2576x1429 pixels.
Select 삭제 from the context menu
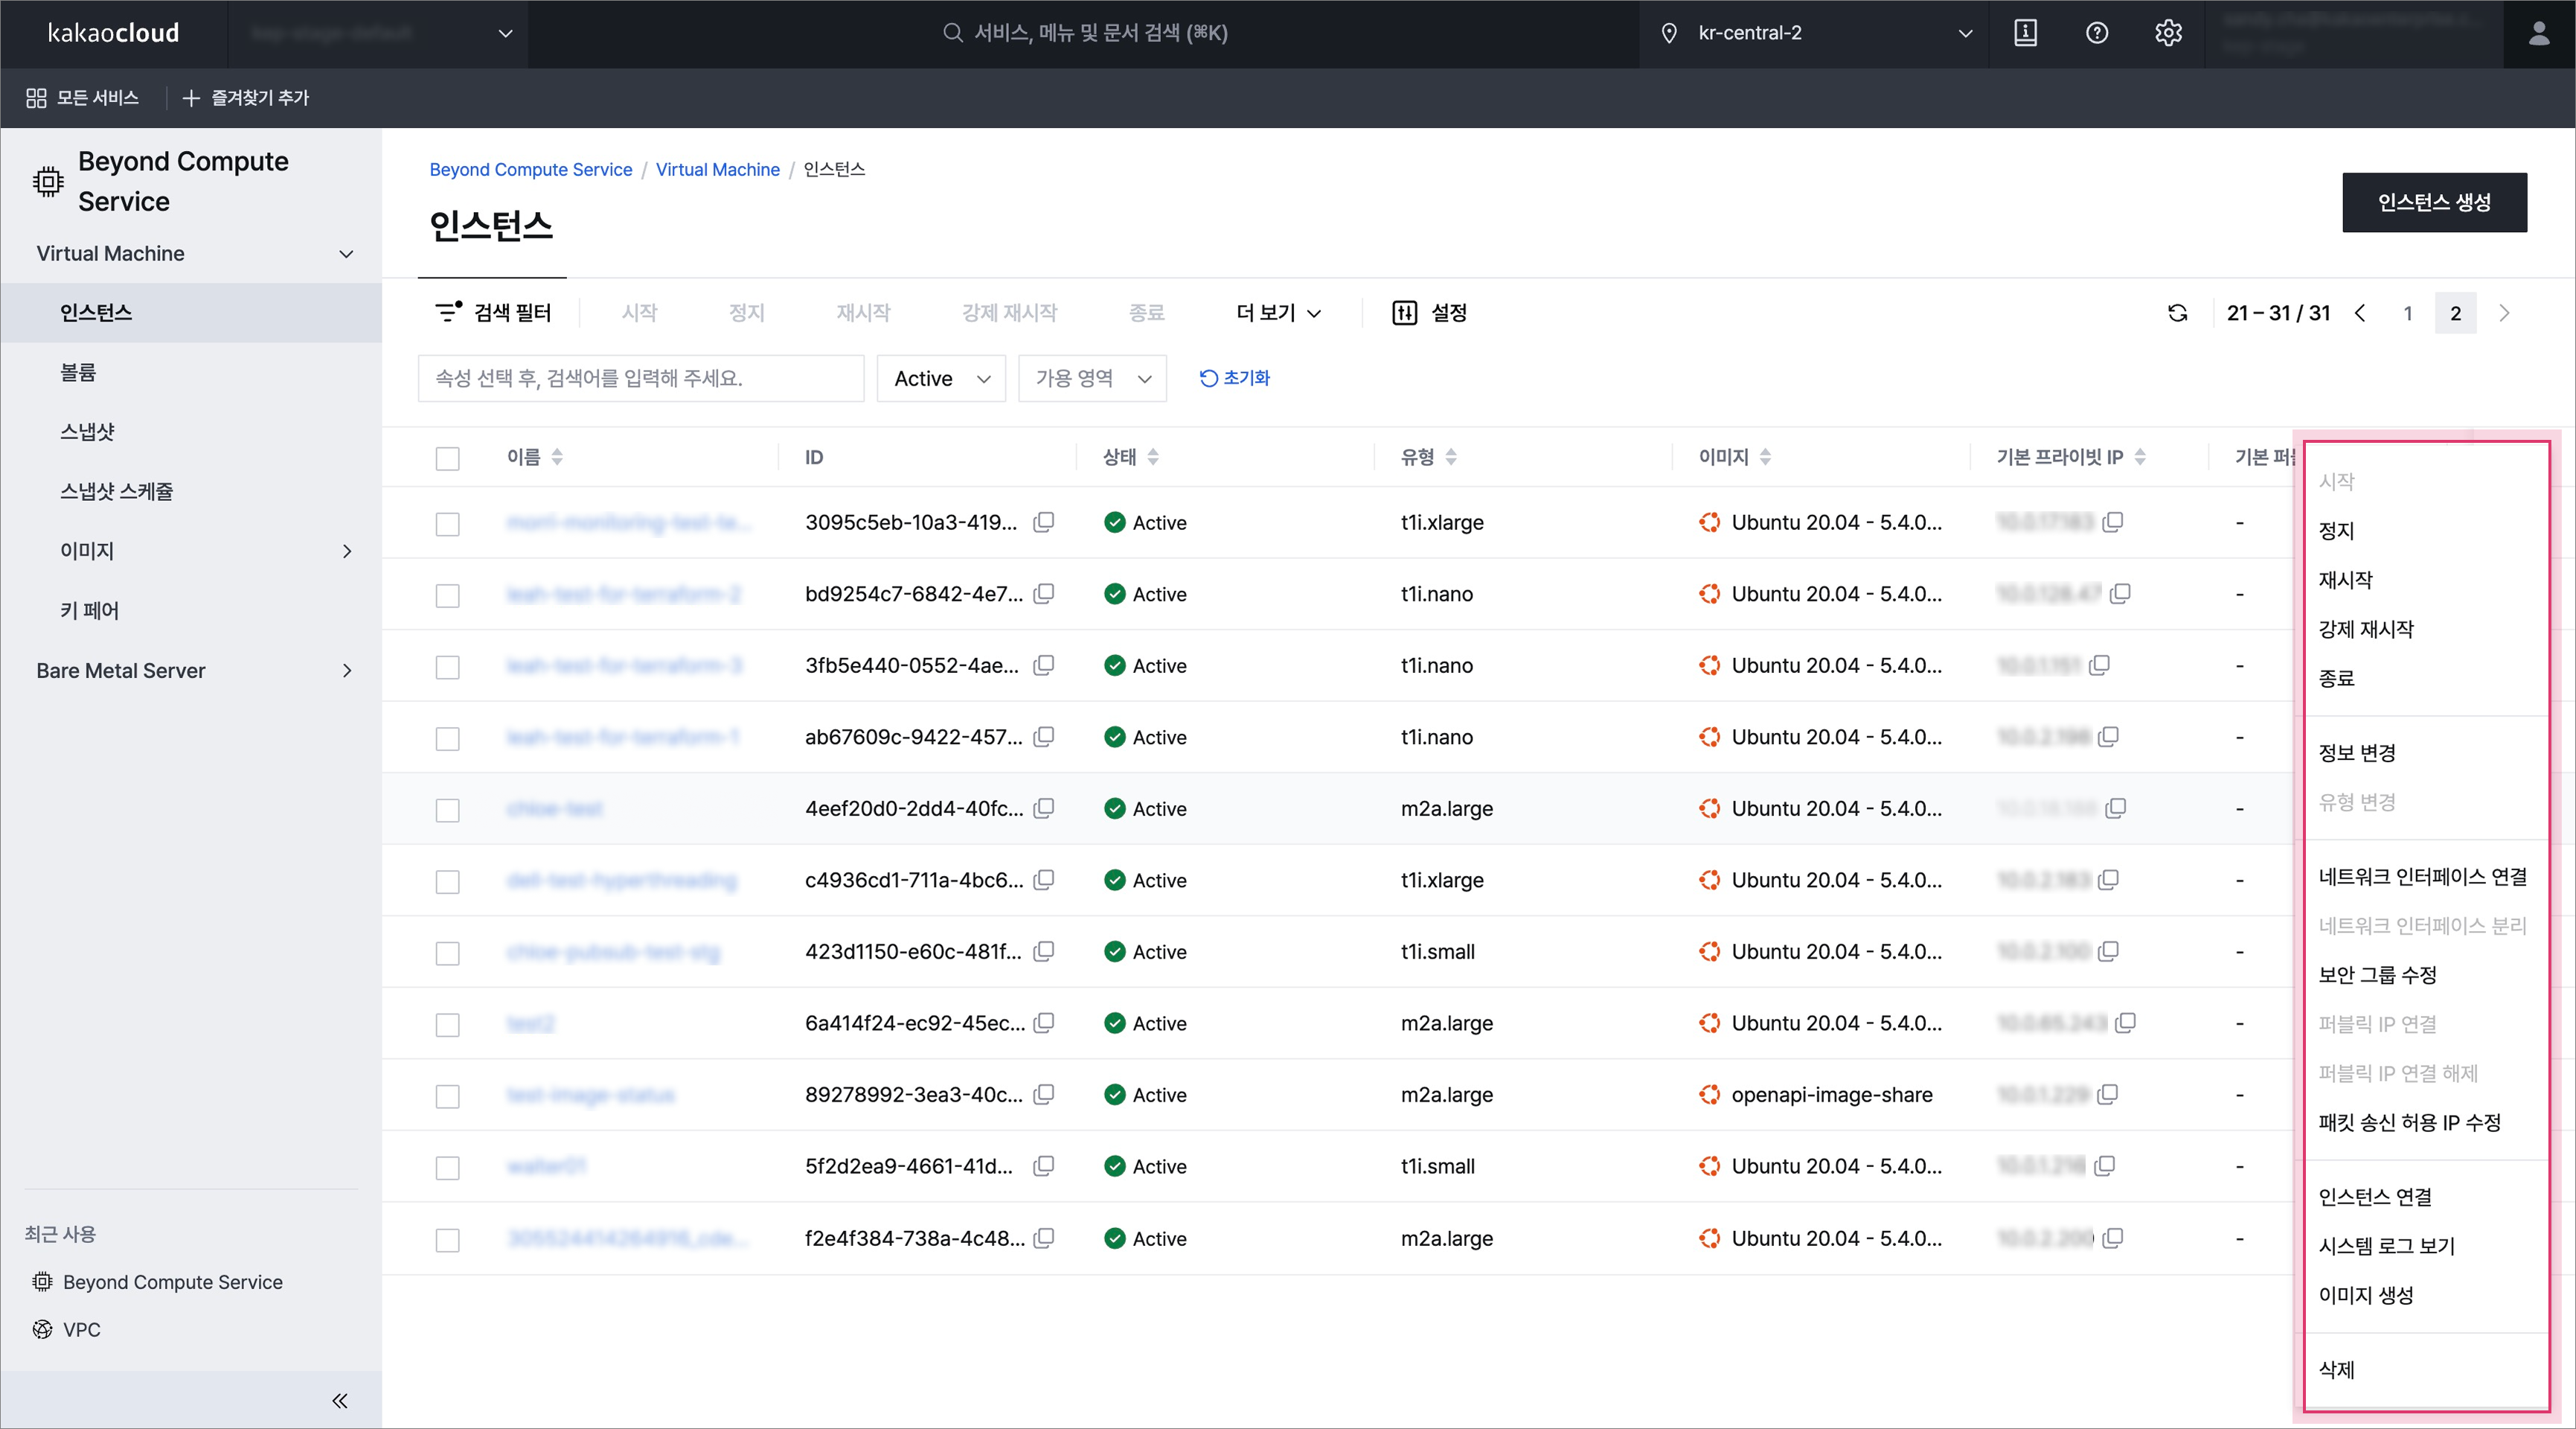tap(2336, 1369)
